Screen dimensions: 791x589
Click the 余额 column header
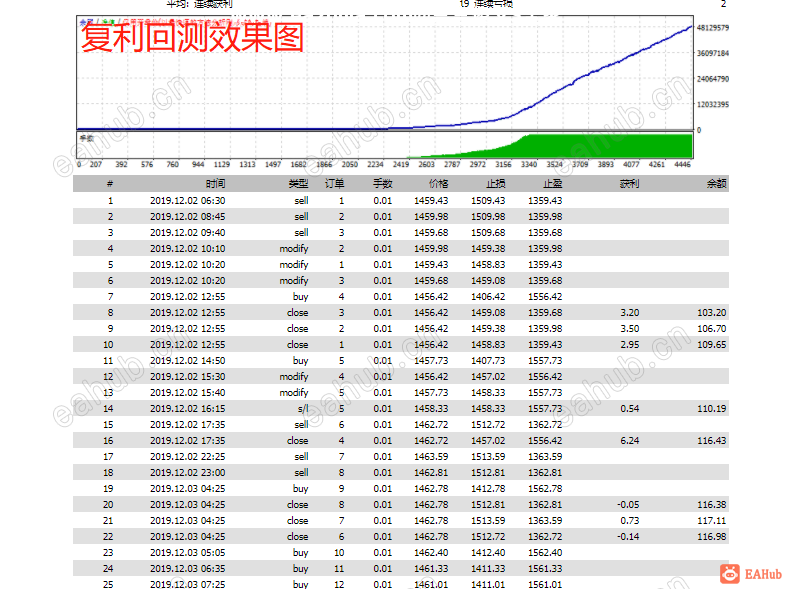point(717,184)
